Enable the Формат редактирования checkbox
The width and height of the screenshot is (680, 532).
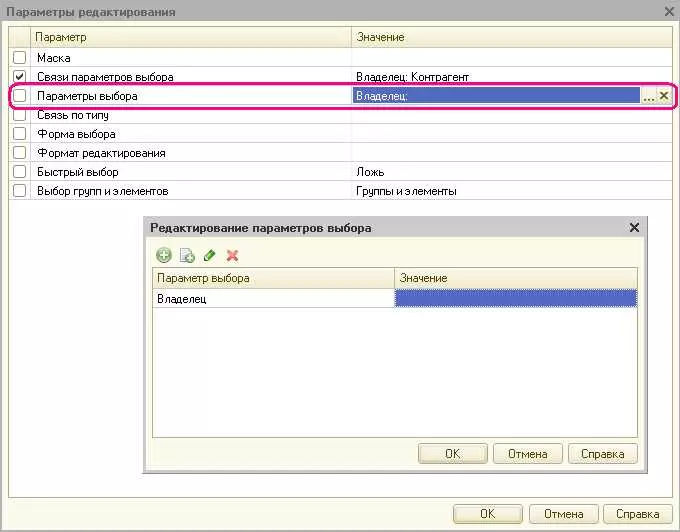point(20,153)
